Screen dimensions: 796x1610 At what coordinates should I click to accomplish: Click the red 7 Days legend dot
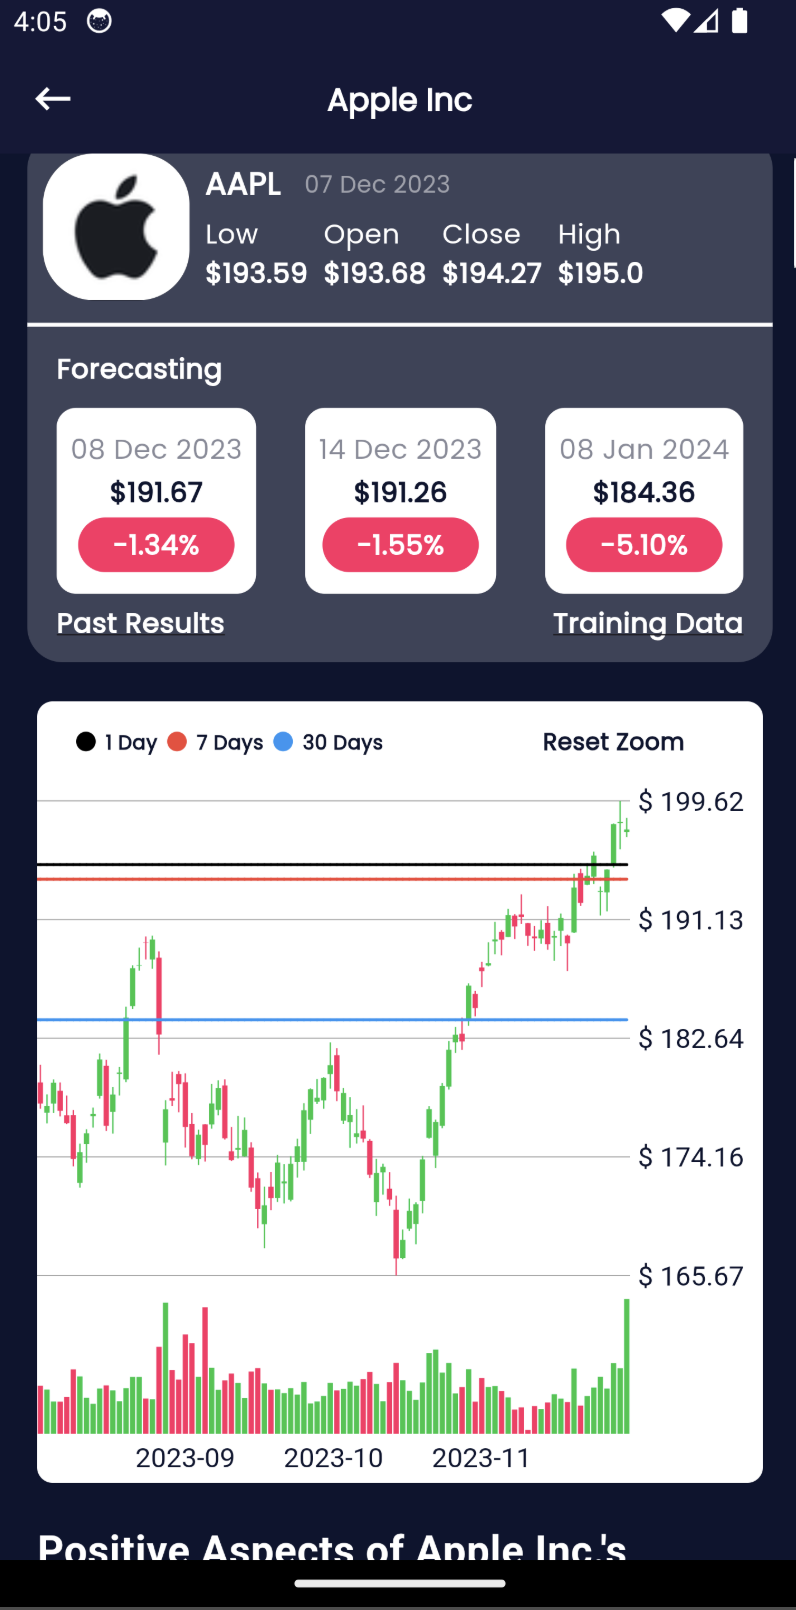177,741
